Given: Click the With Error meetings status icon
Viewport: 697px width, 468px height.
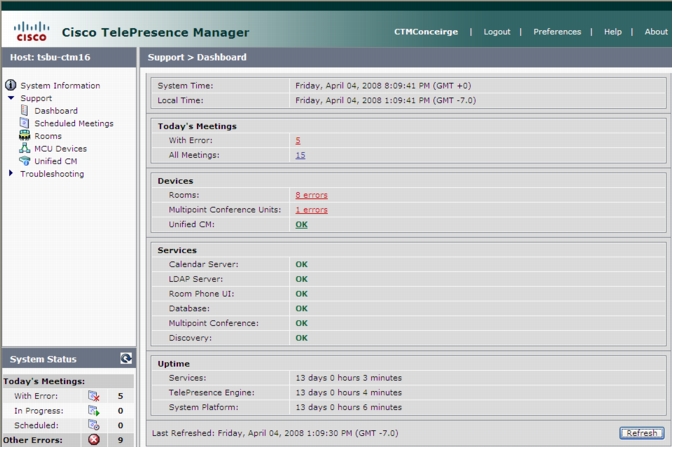Looking at the screenshot, I should (x=93, y=396).
